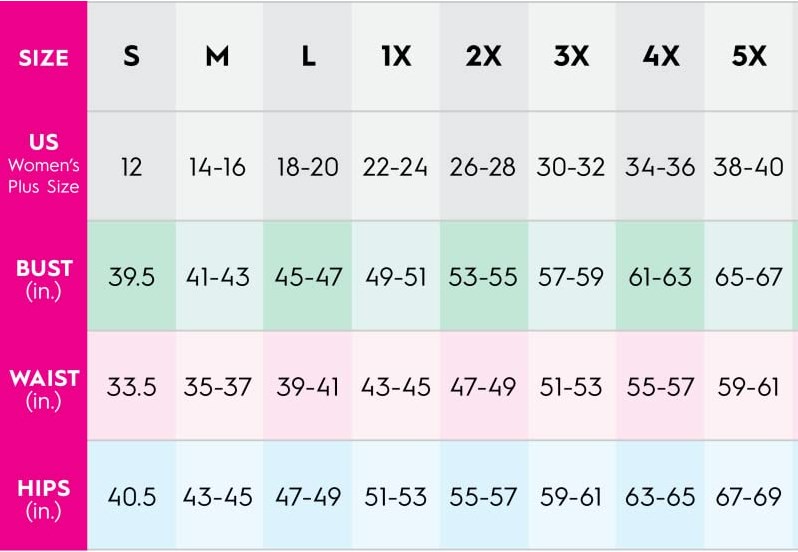Click the WAIST (in.) row label

coord(44,389)
